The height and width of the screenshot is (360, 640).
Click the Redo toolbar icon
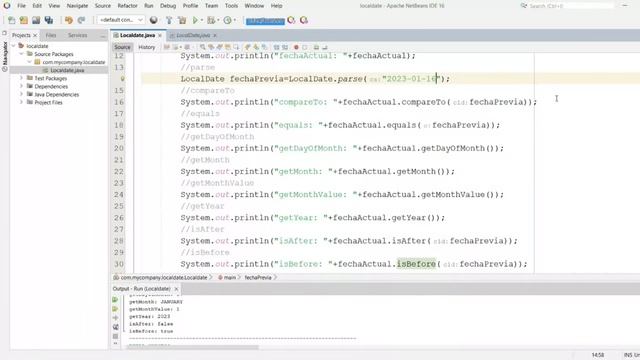coord(81,20)
